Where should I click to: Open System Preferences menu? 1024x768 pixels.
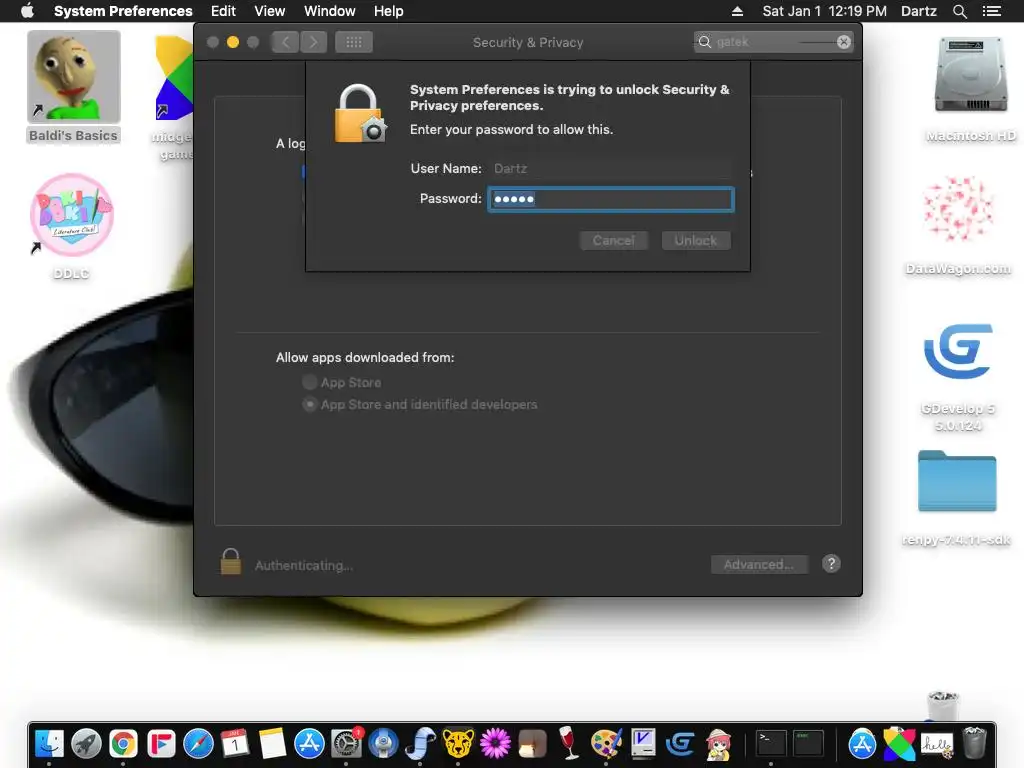point(123,11)
